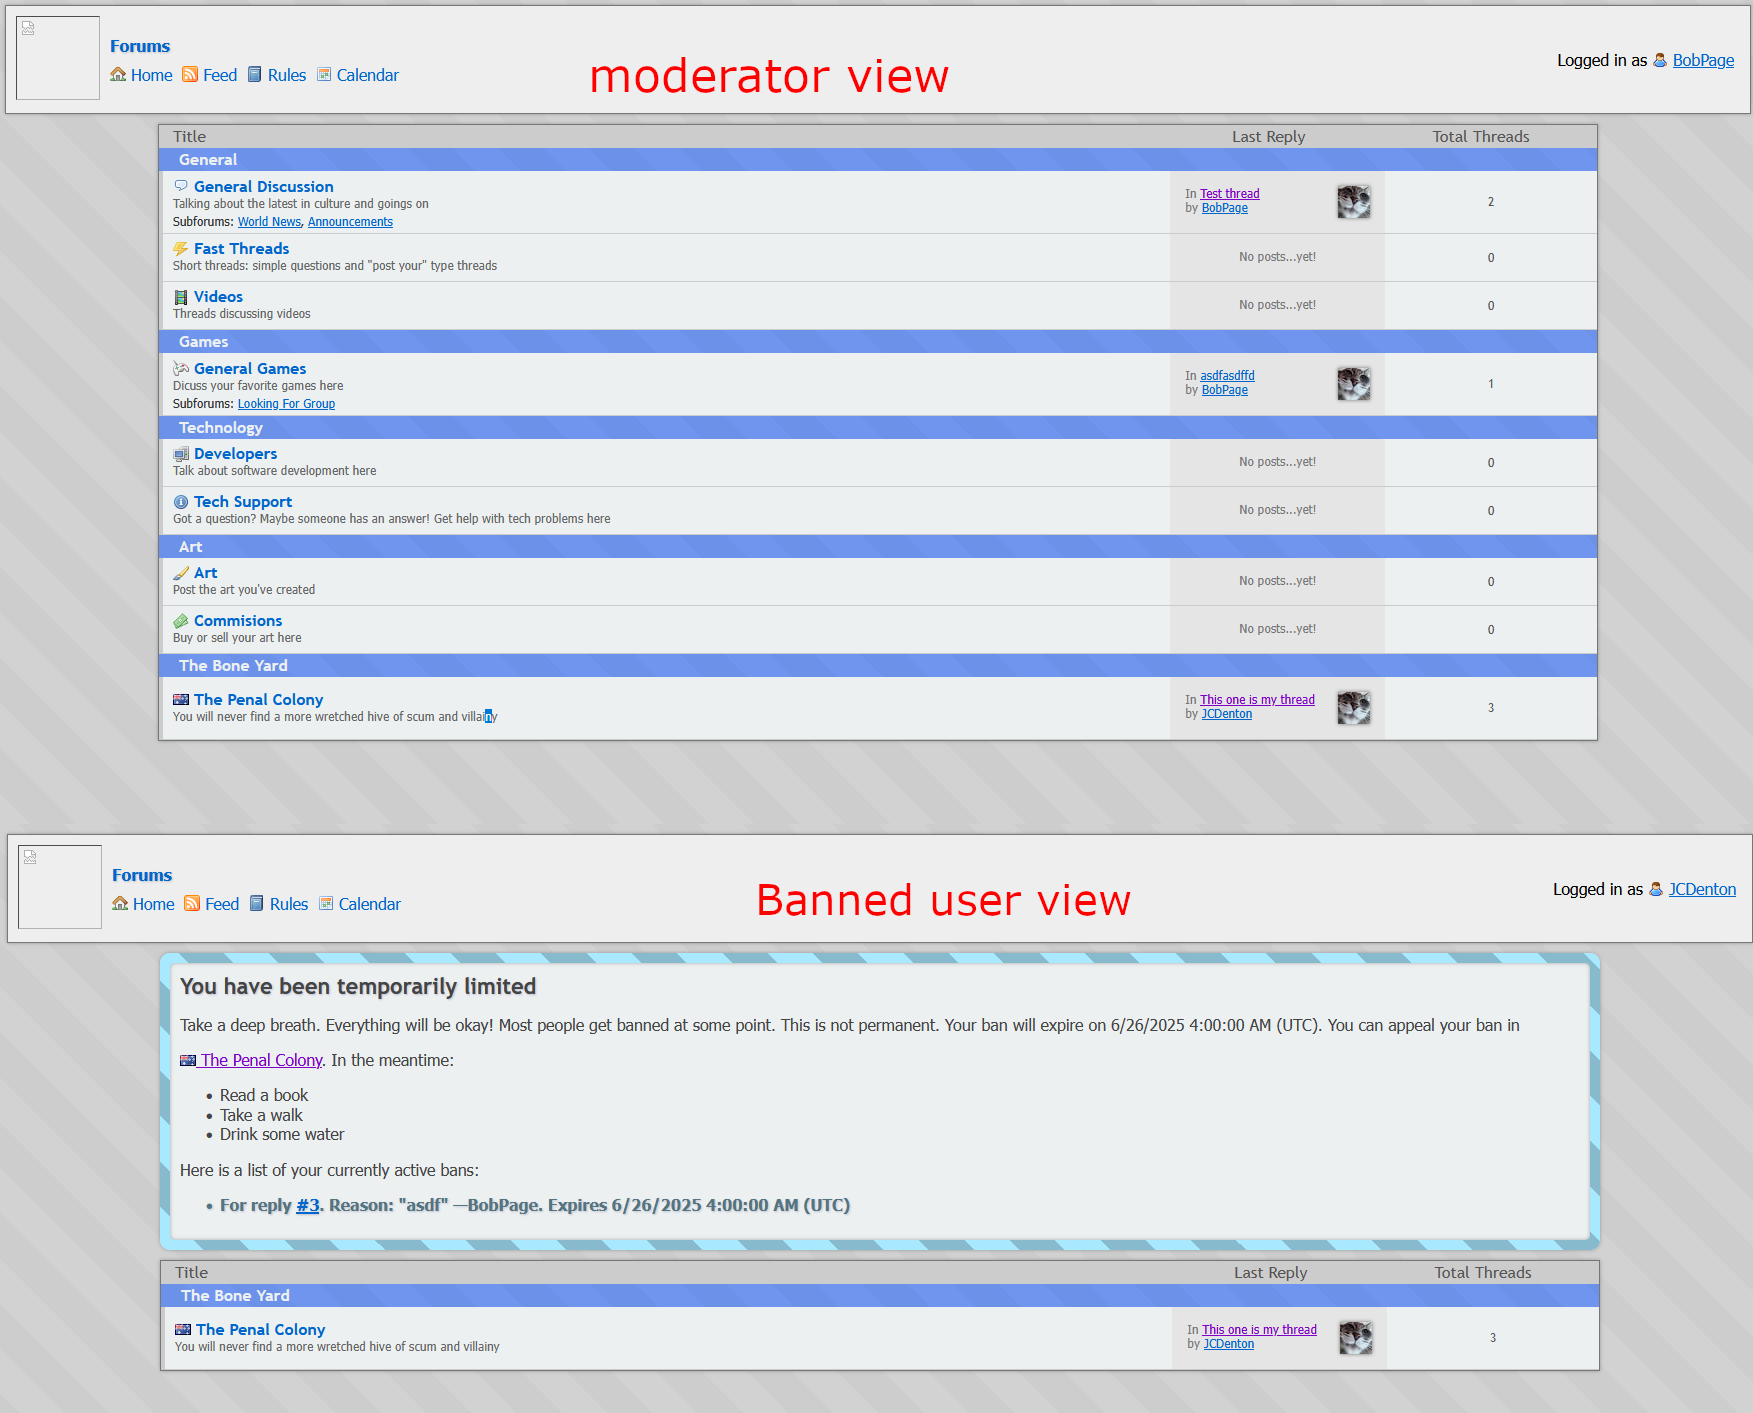Open the Videos forum
Image resolution: width=1753 pixels, height=1413 pixels.
219,297
